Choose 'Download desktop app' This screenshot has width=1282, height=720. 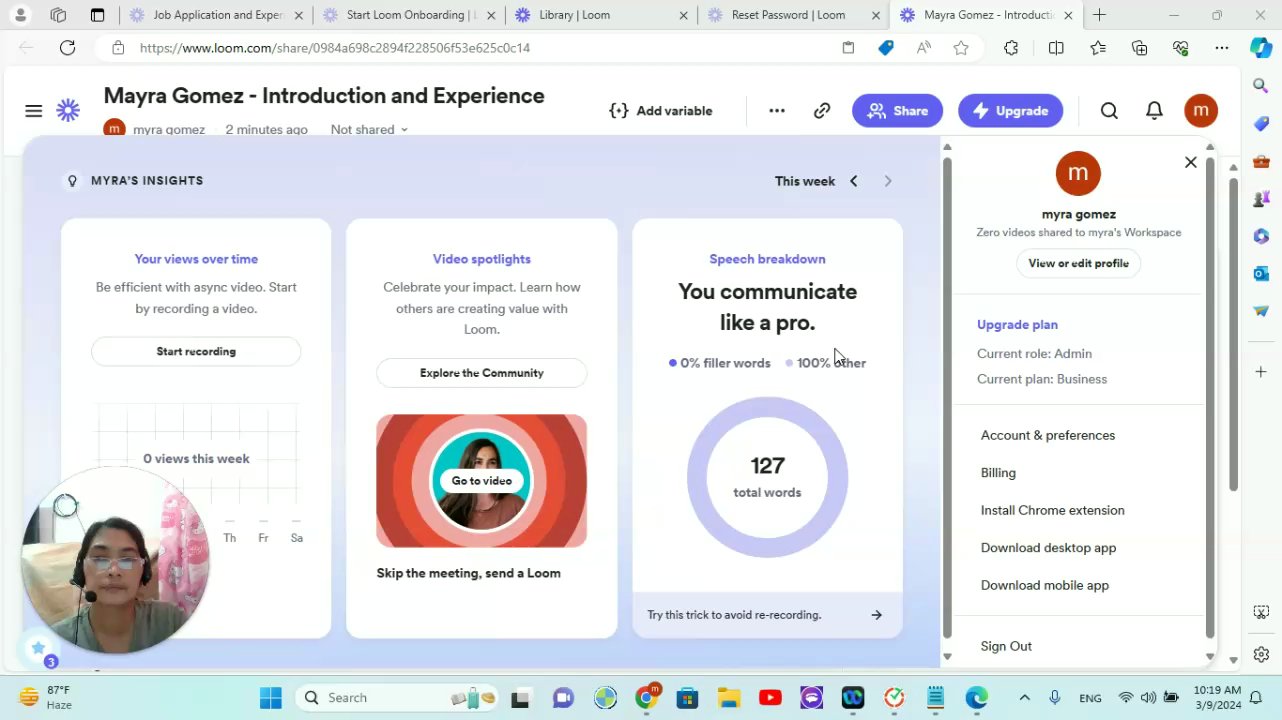click(x=1048, y=548)
